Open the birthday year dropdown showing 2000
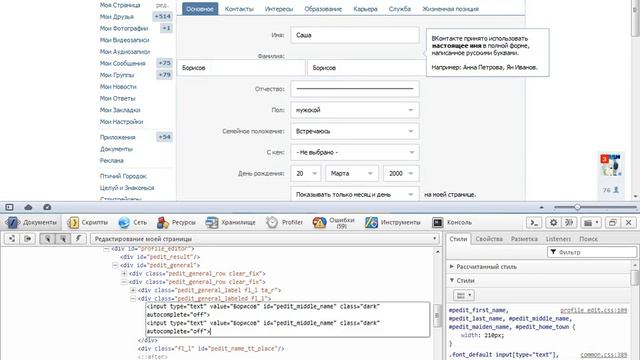 point(401,173)
